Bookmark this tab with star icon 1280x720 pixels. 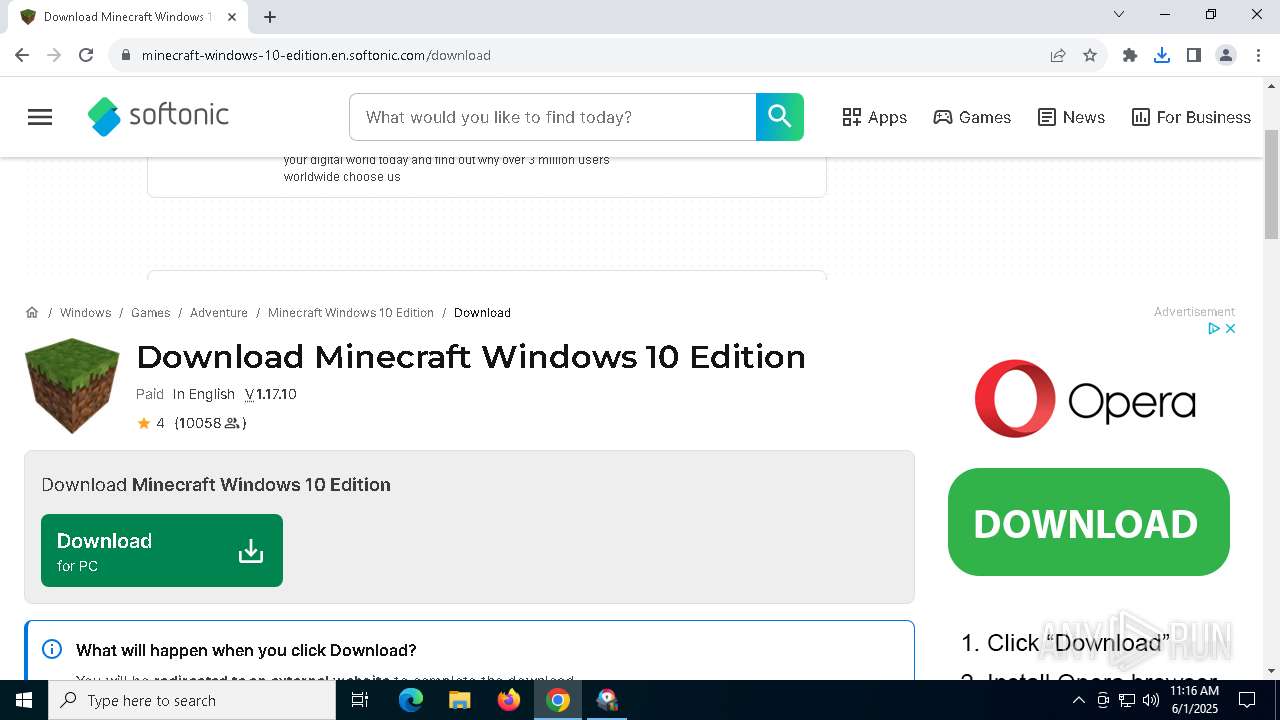(x=1090, y=55)
